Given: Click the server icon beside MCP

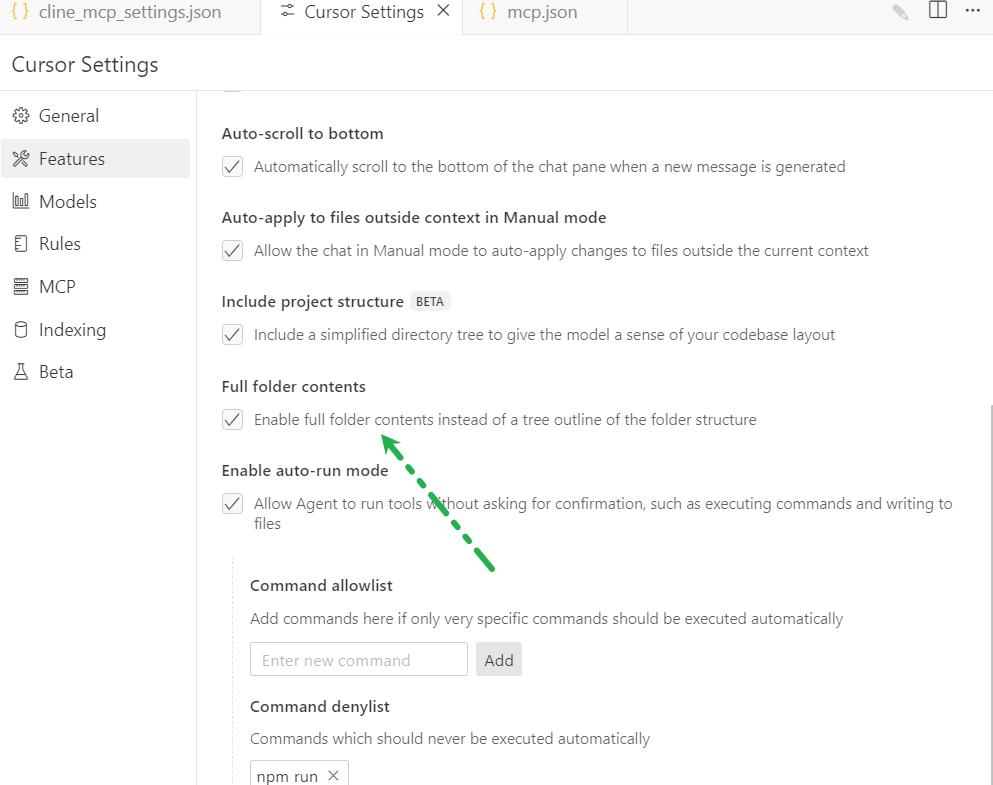Looking at the screenshot, I should click(x=20, y=287).
